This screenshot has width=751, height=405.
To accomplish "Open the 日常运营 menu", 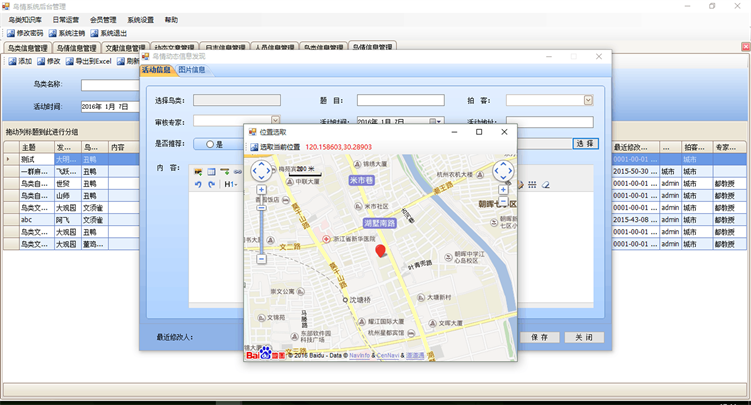I will tap(68, 19).
